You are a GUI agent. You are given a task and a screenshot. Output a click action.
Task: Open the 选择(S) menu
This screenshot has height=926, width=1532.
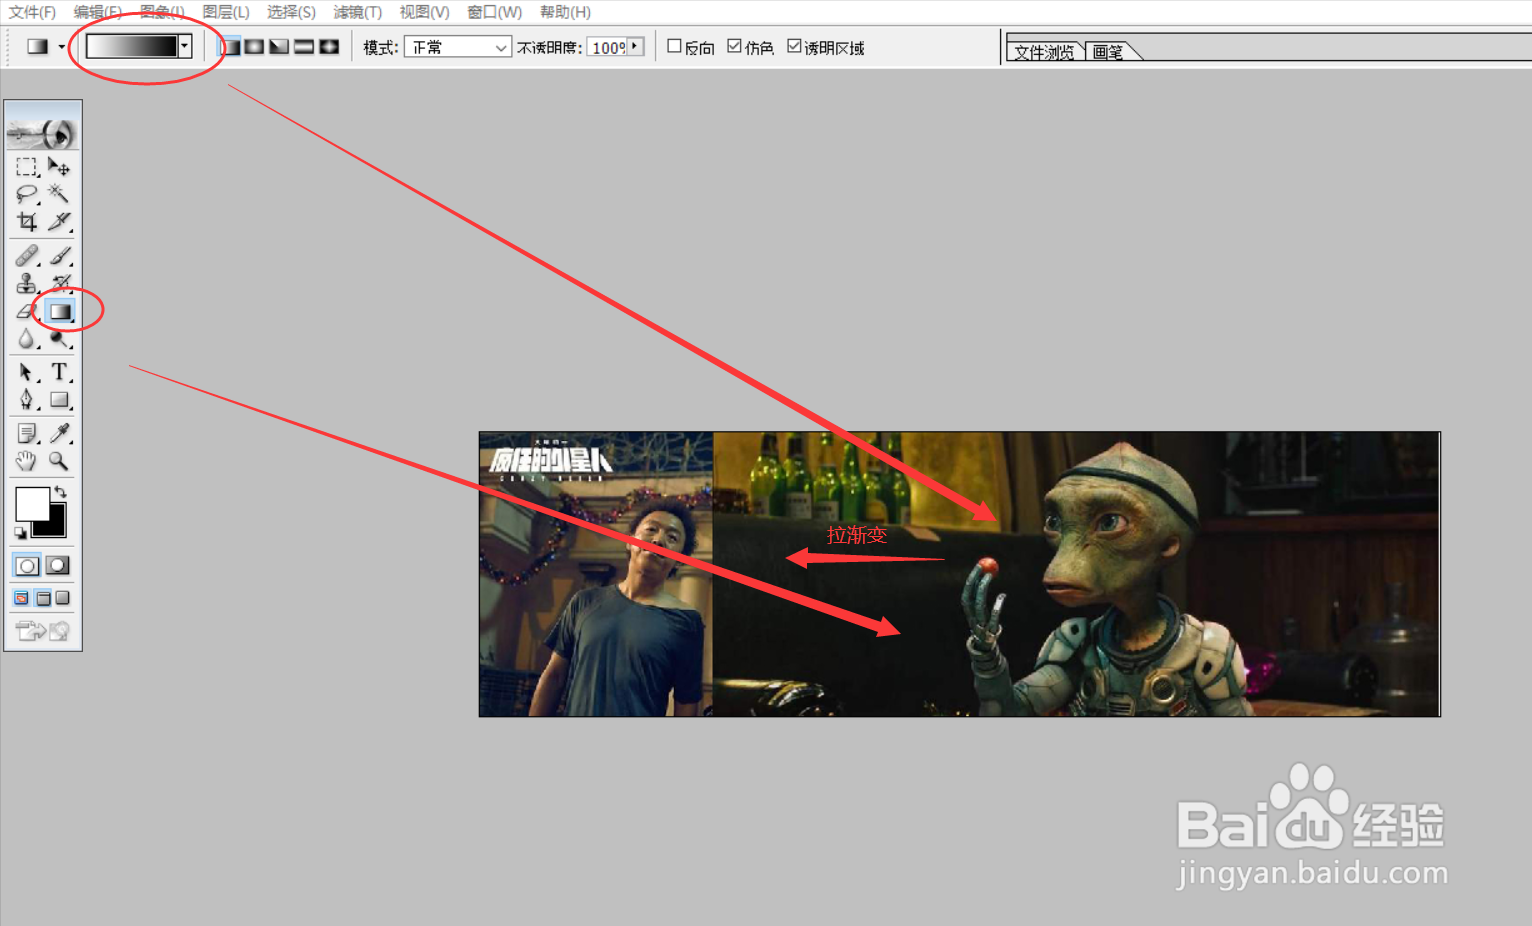point(291,12)
